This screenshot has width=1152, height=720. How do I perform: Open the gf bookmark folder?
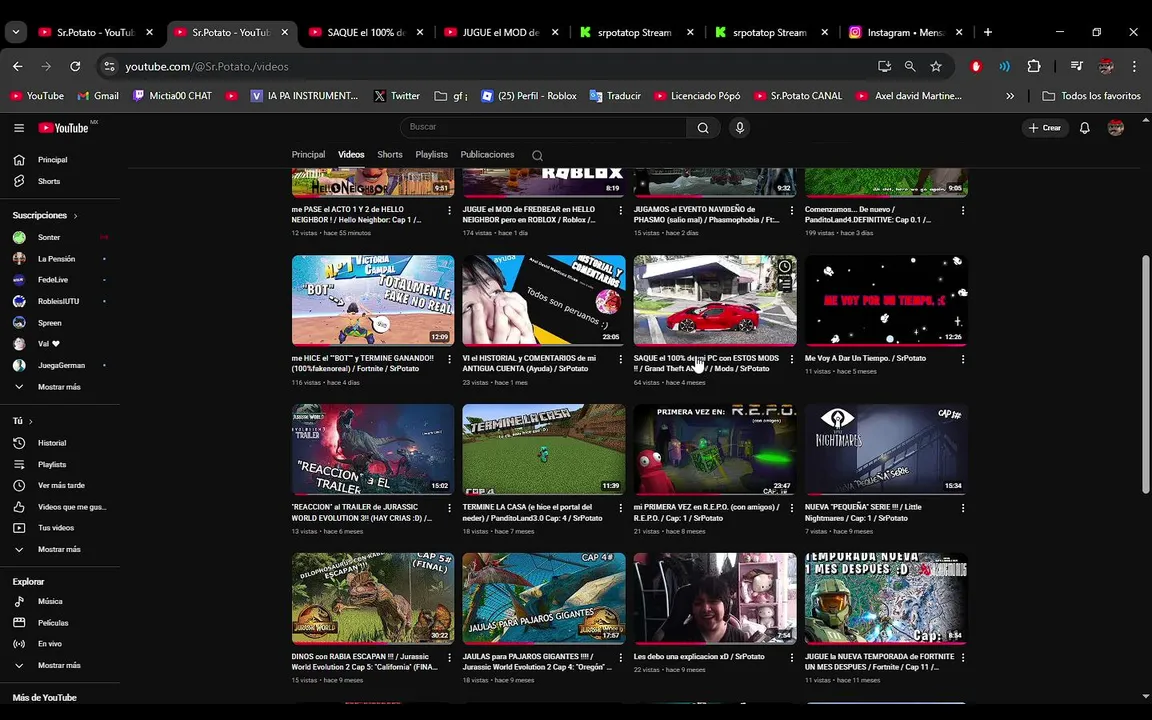(x=451, y=96)
